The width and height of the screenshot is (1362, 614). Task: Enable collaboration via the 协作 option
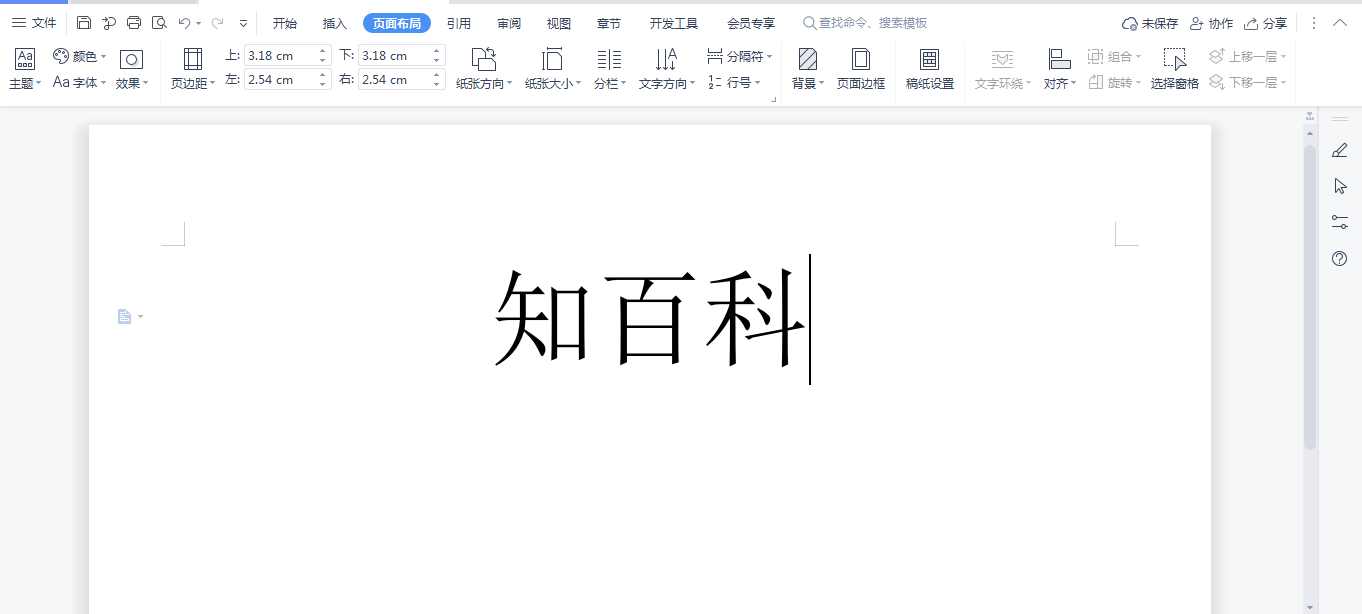[x=1212, y=21]
